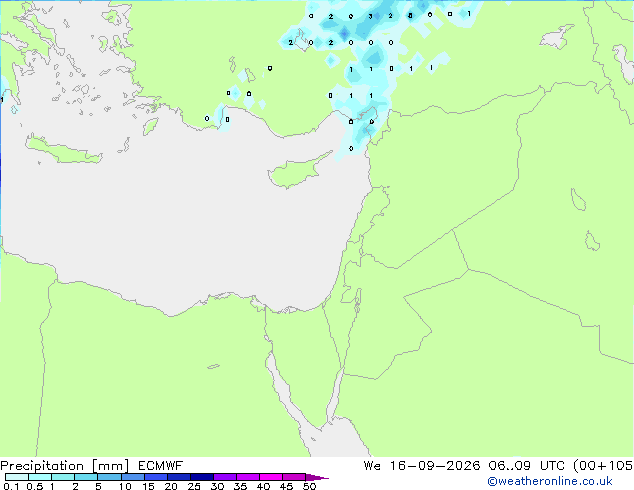Click the legend arrow tip beyond 50

tap(317, 477)
